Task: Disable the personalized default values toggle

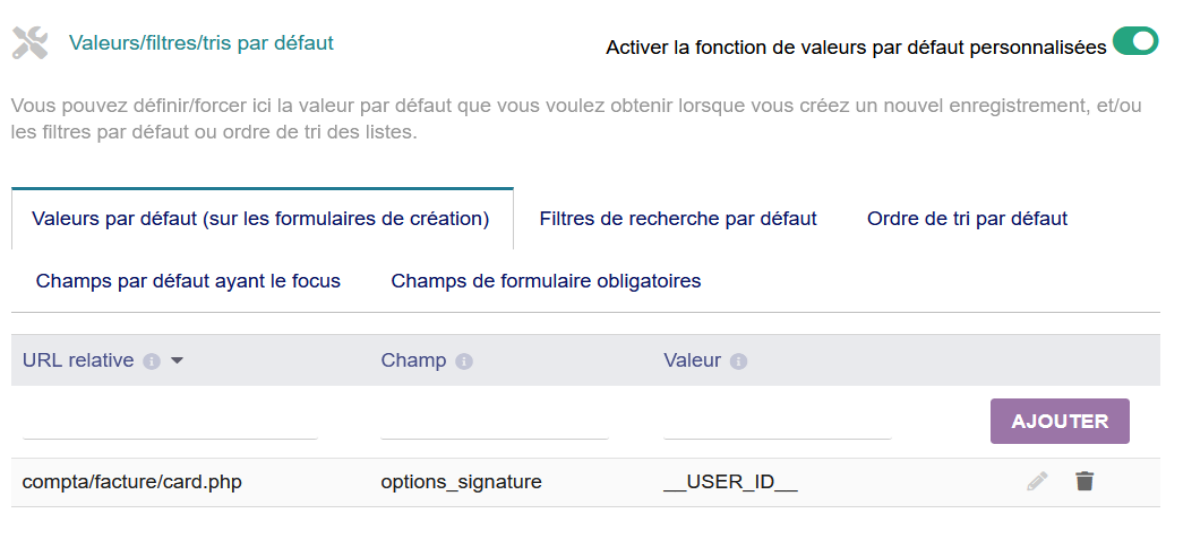Action: [x=1135, y=42]
